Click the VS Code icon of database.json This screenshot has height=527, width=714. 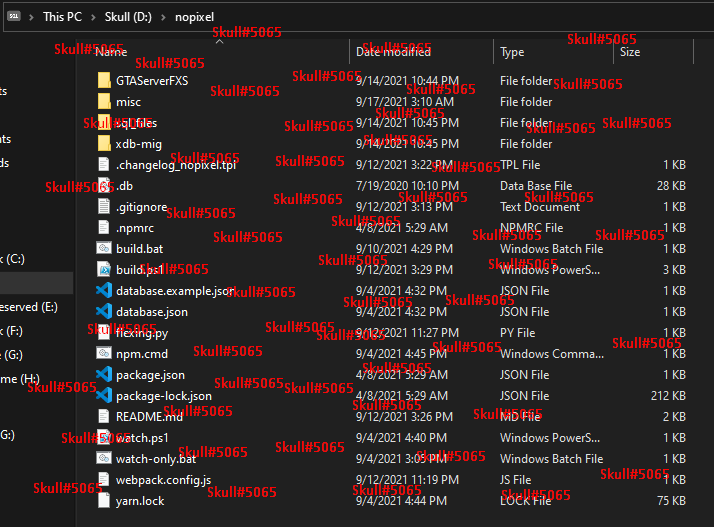click(x=104, y=311)
